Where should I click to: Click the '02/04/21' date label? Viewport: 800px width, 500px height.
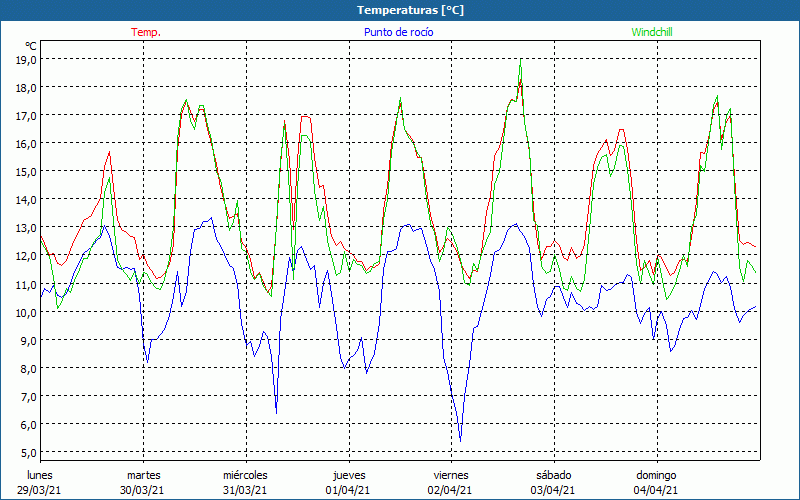451,490
